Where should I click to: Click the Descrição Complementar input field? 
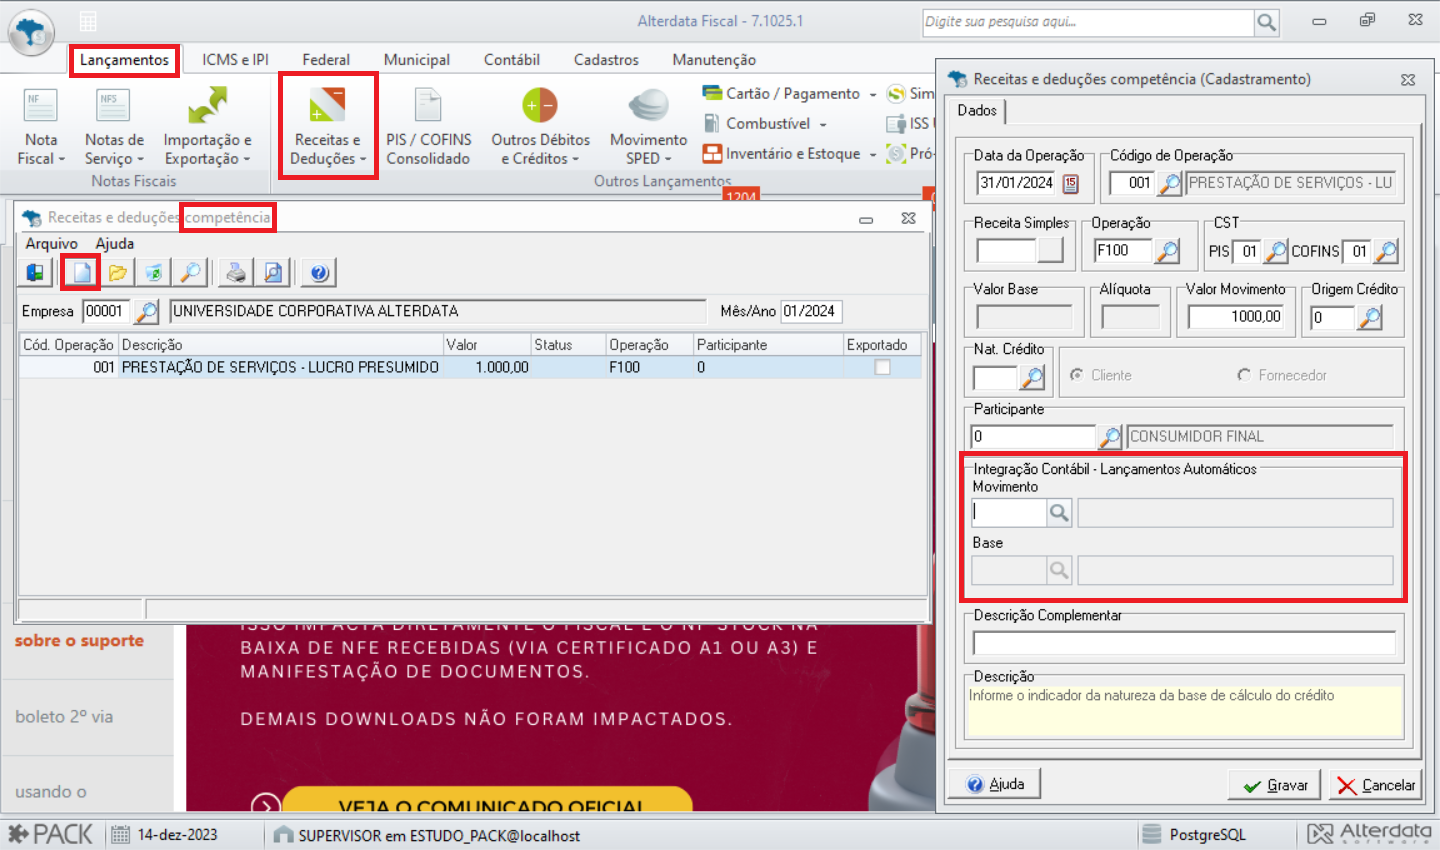(1184, 643)
